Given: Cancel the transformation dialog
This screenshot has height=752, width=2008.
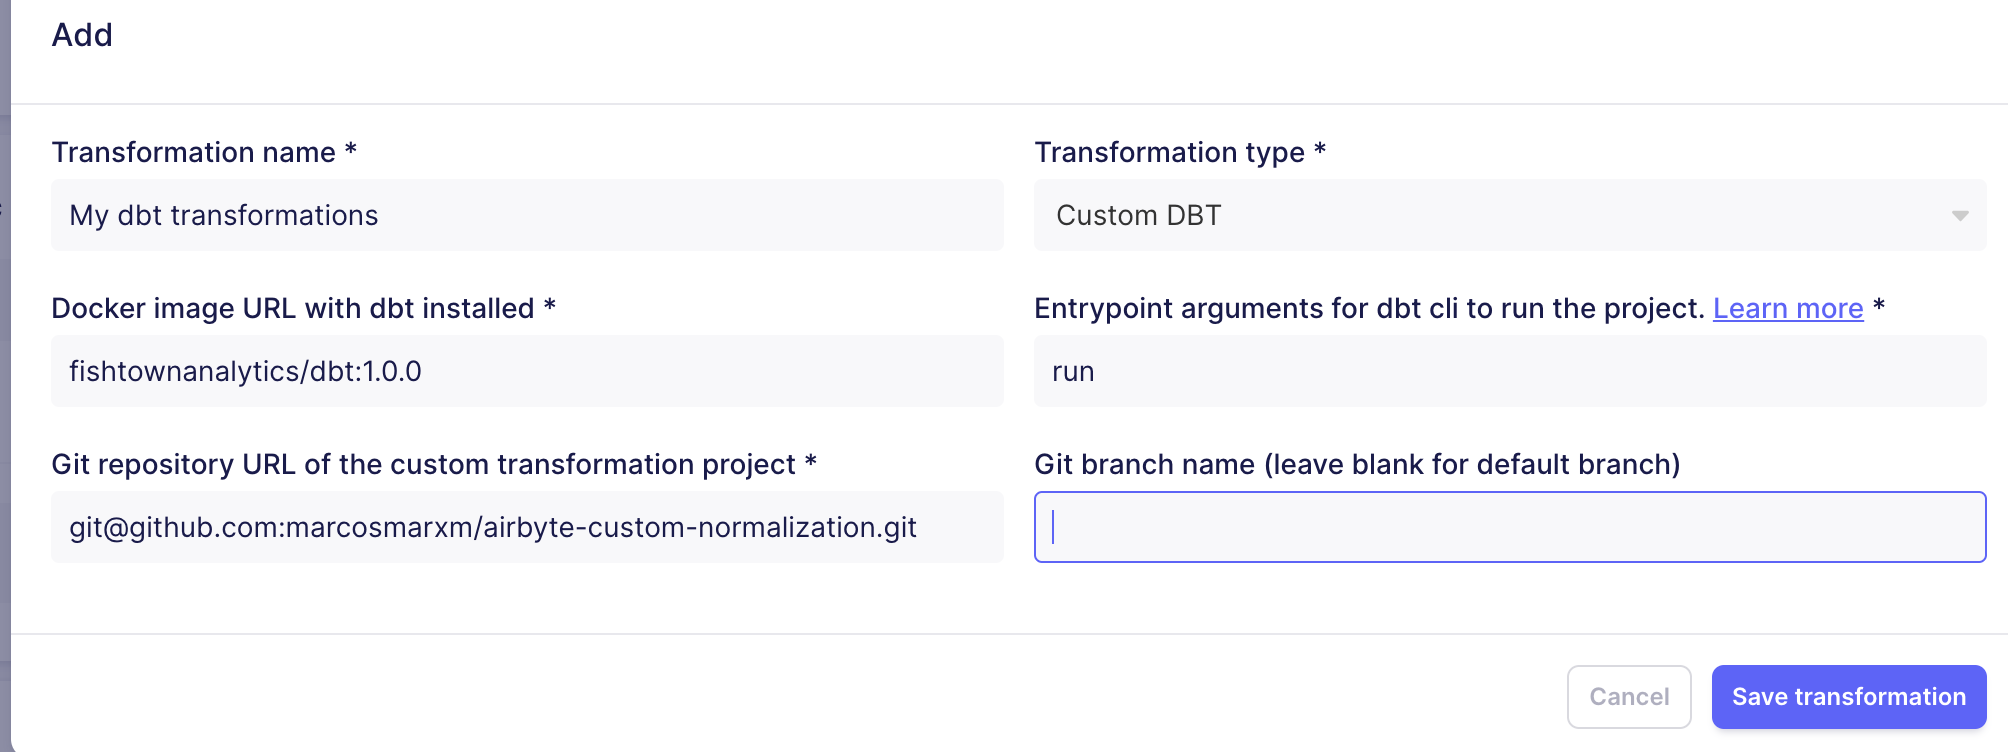Looking at the screenshot, I should tap(1629, 696).
